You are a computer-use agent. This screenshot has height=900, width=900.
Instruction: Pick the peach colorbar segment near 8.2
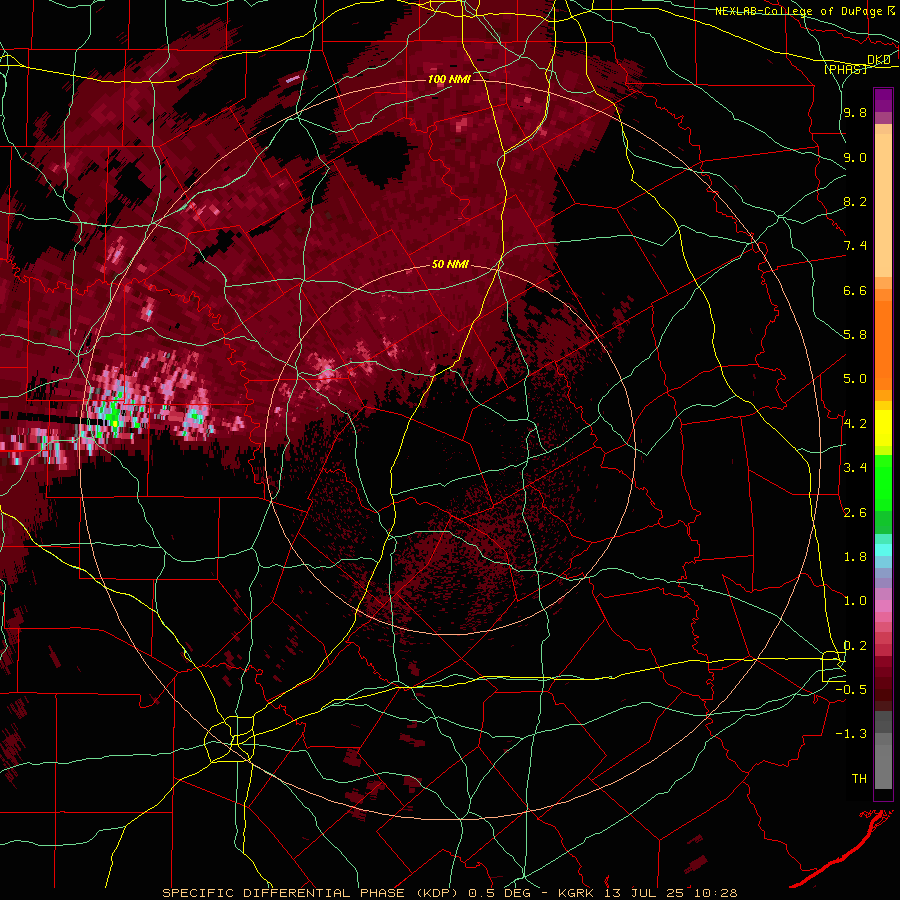[x=883, y=205]
